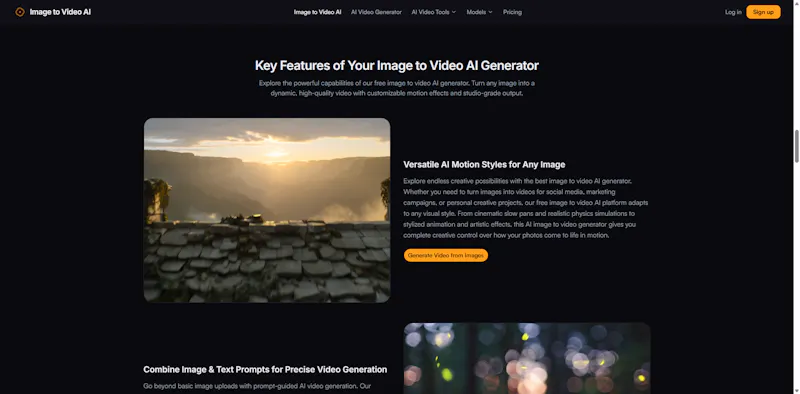The image size is (800, 394).
Task: Click the sunset canyon video thumbnail
Action: click(267, 210)
